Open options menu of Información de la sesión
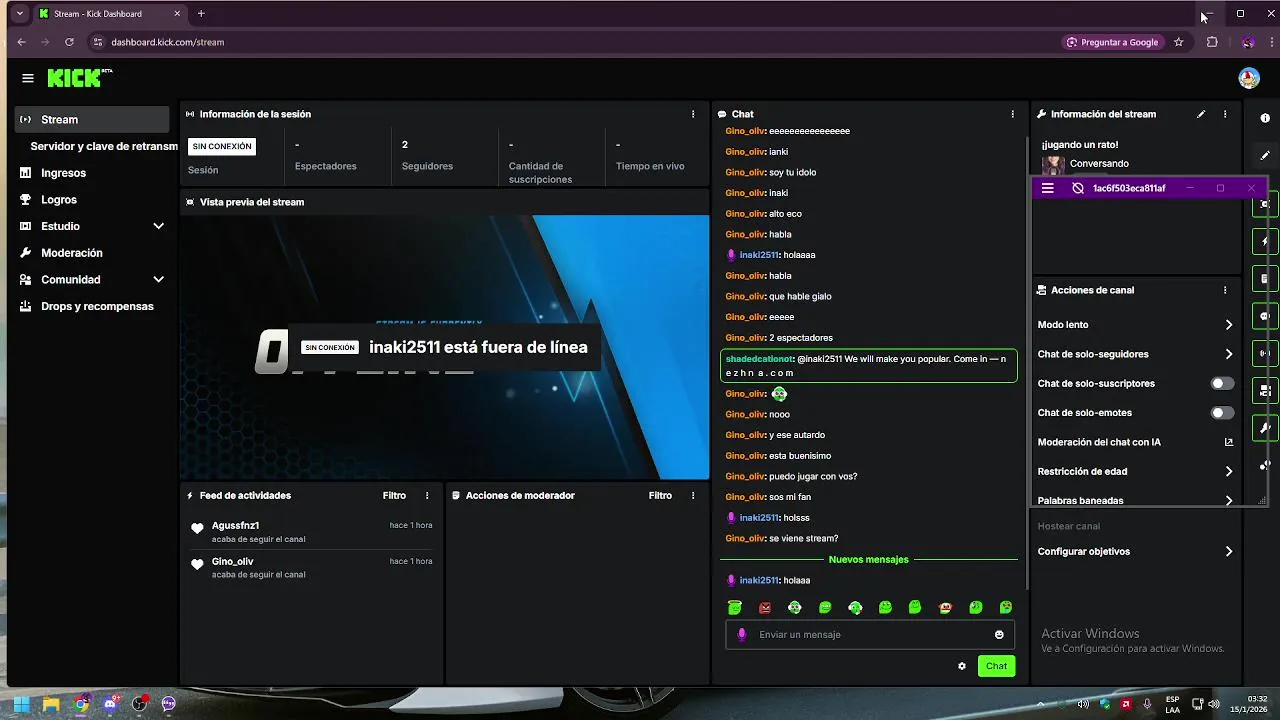 pos(693,114)
